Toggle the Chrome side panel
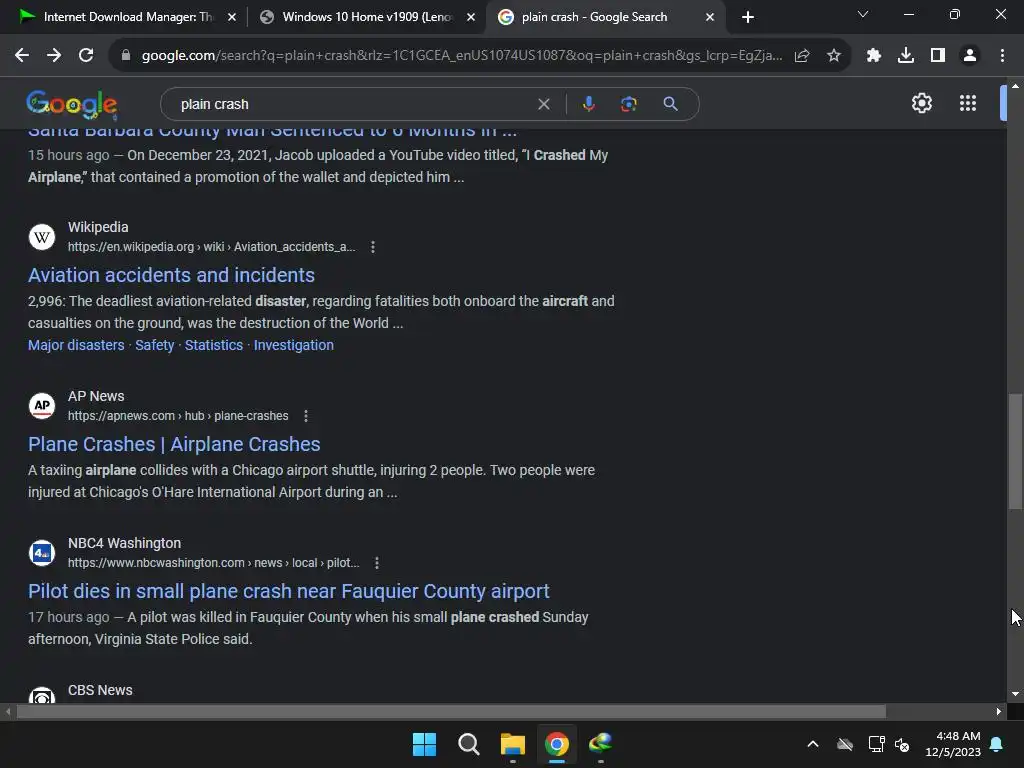The height and width of the screenshot is (768, 1024). (938, 56)
